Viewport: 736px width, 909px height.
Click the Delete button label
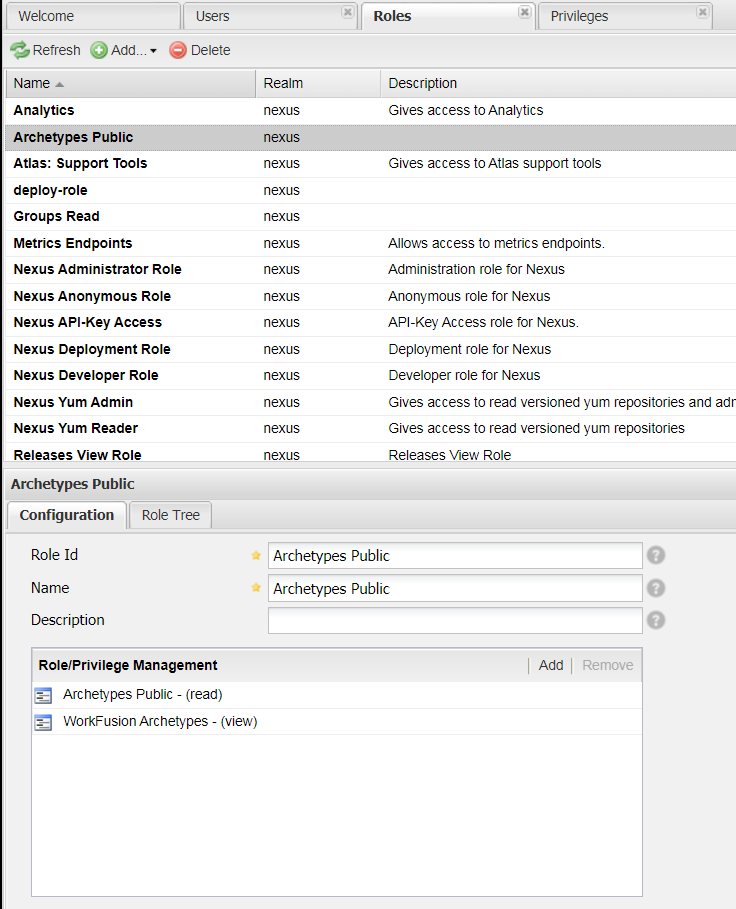click(210, 50)
